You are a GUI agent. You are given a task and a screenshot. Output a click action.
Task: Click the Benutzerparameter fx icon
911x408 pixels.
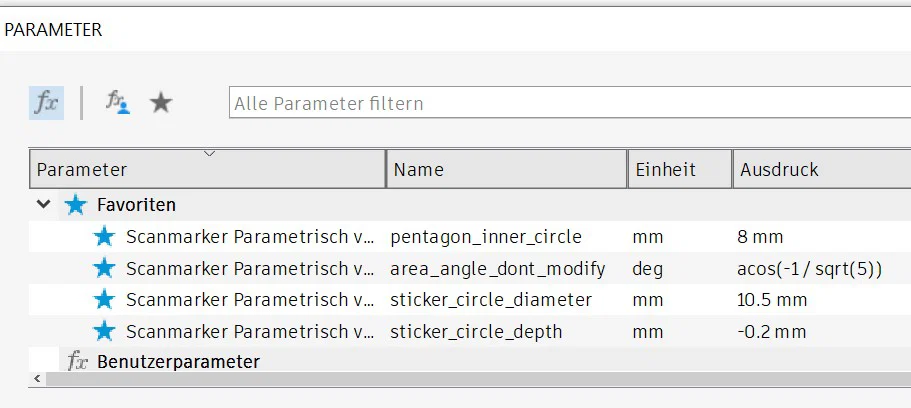(x=77, y=361)
